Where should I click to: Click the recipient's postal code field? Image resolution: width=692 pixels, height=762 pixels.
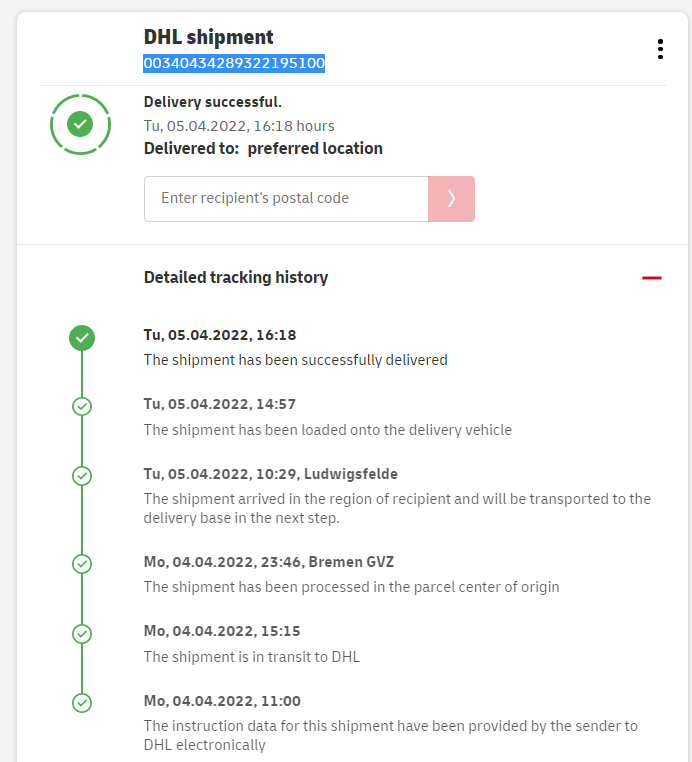tap(286, 199)
